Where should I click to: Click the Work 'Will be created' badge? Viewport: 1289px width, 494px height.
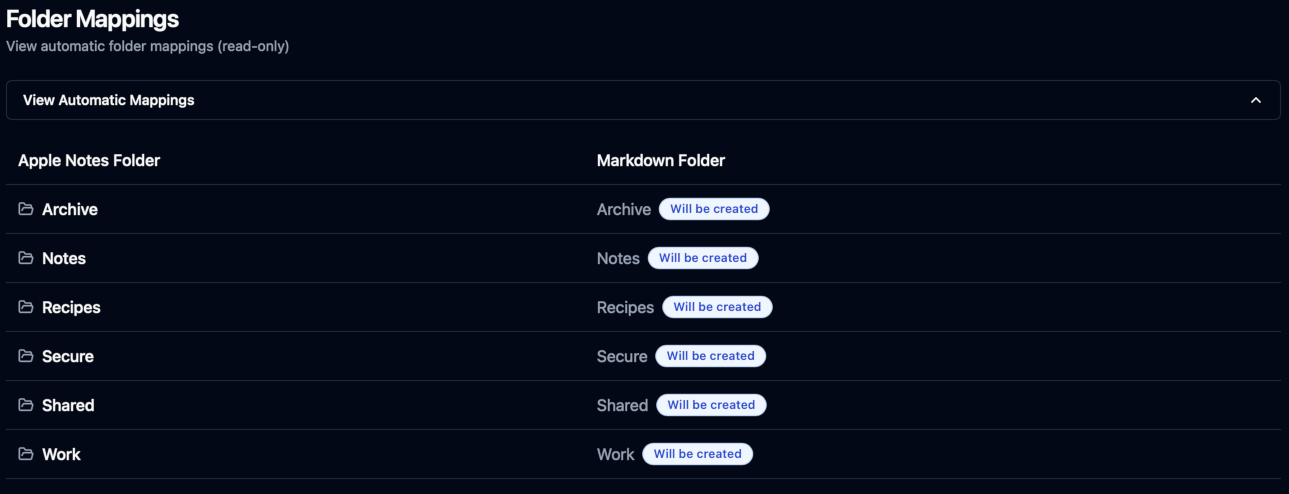(x=697, y=454)
